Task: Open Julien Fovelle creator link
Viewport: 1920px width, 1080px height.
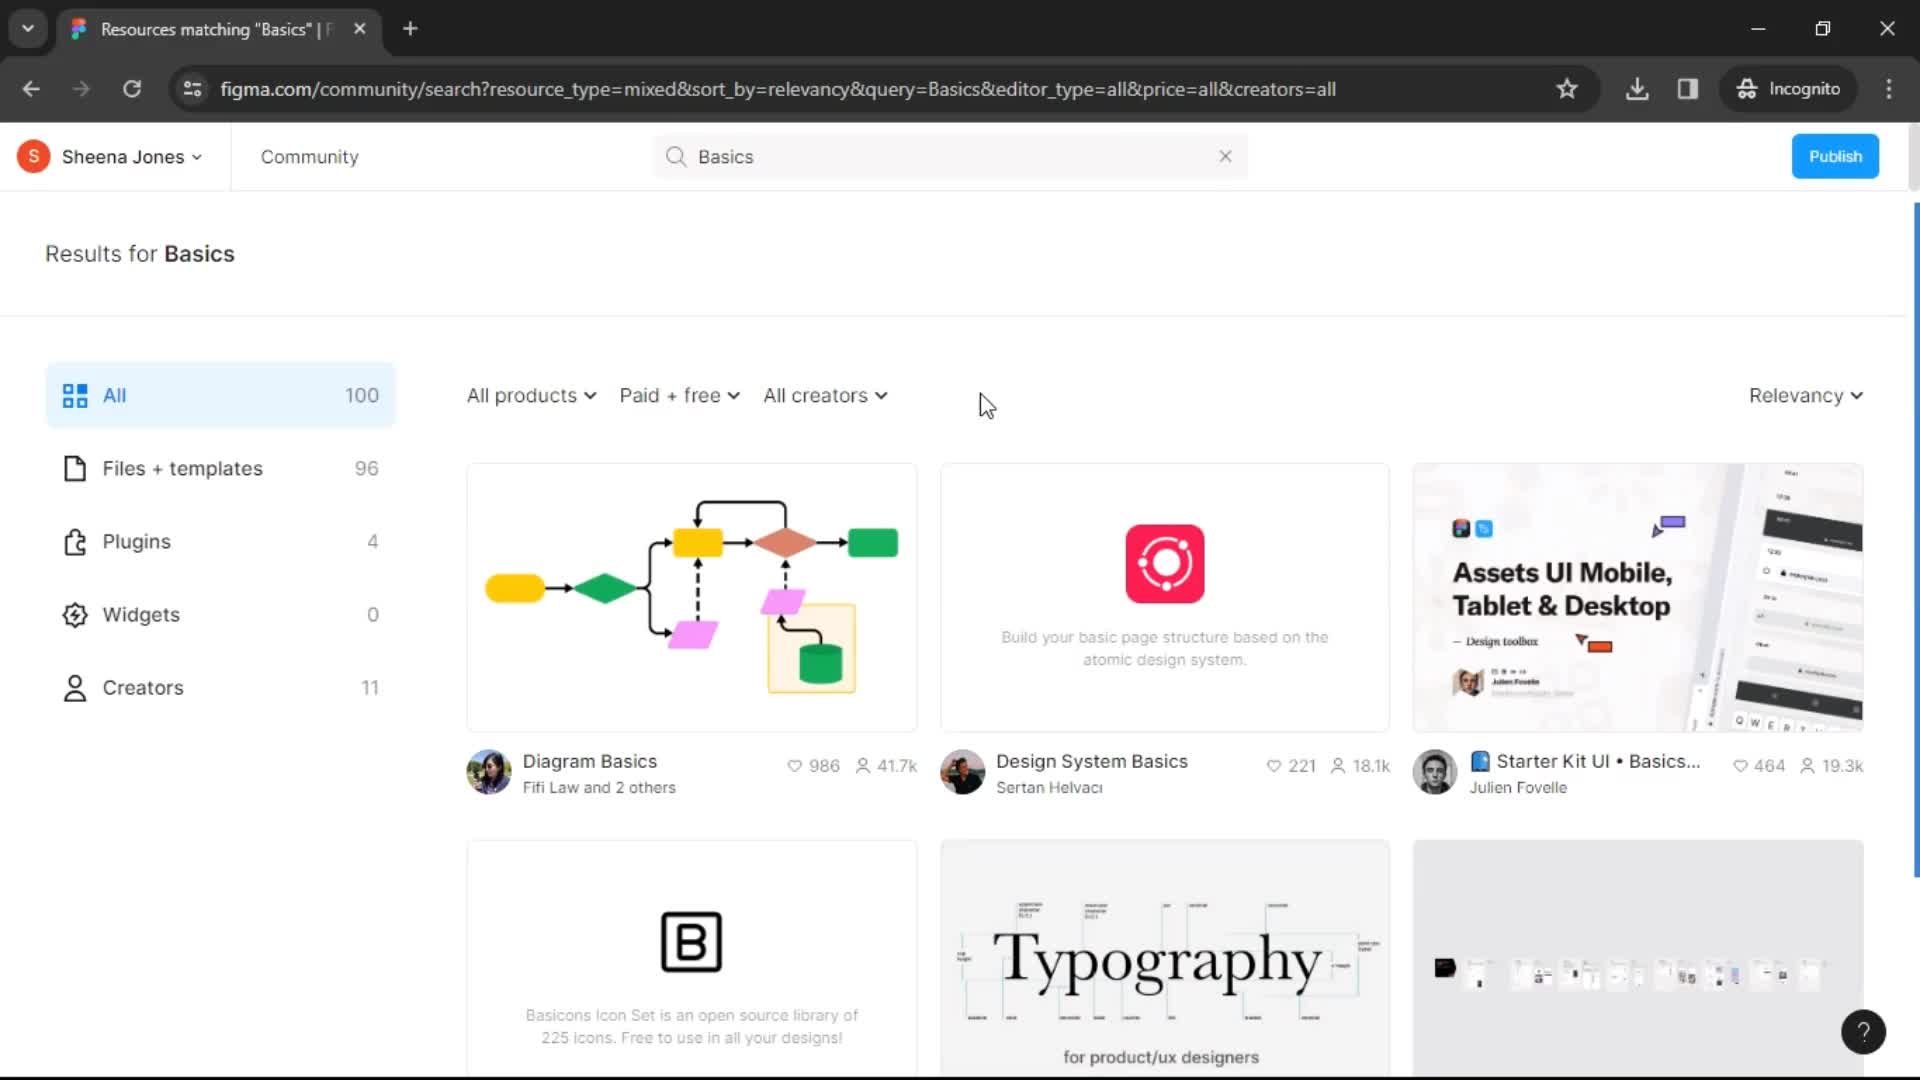Action: (1517, 788)
